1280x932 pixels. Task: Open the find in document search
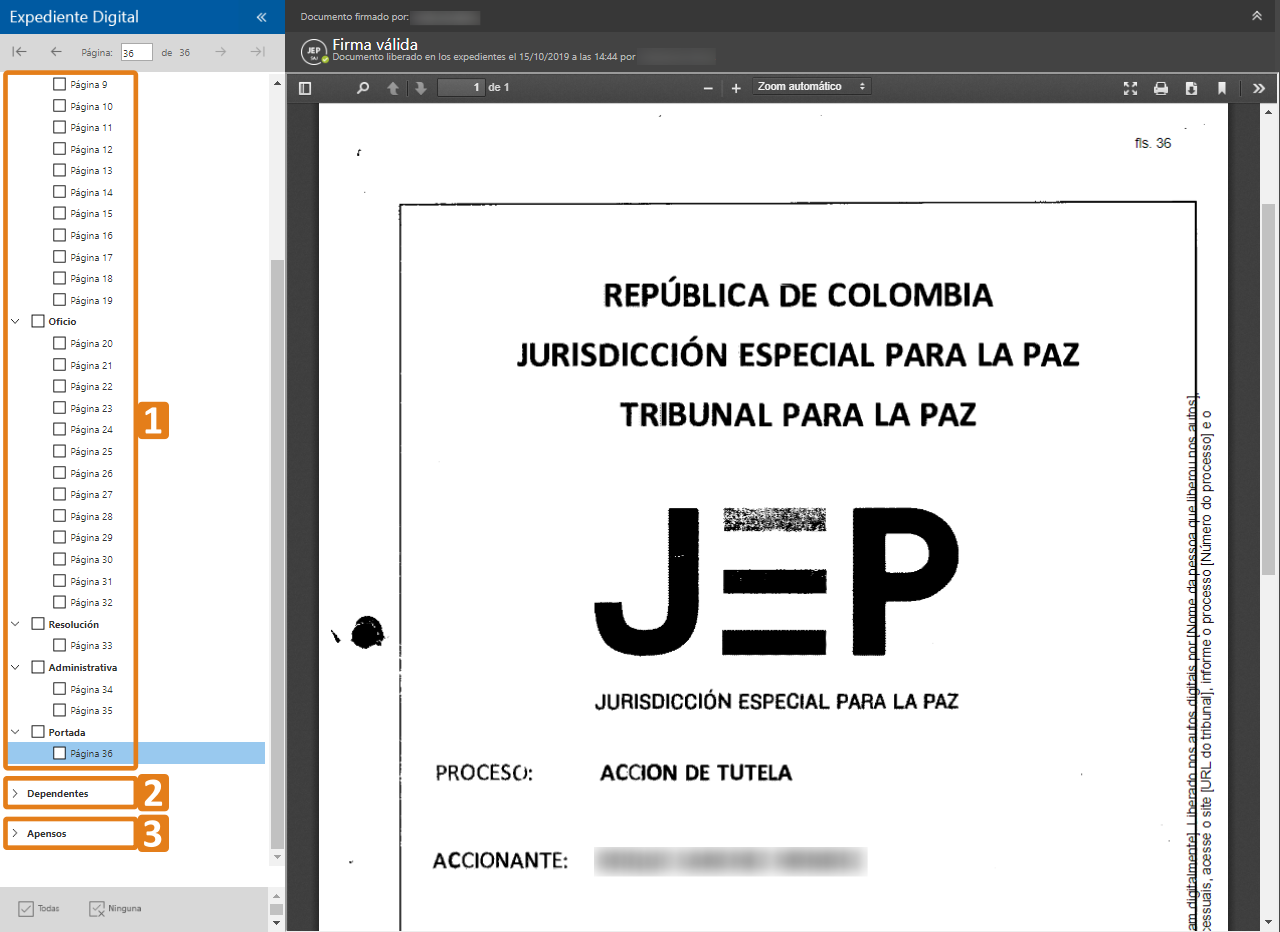click(x=363, y=88)
